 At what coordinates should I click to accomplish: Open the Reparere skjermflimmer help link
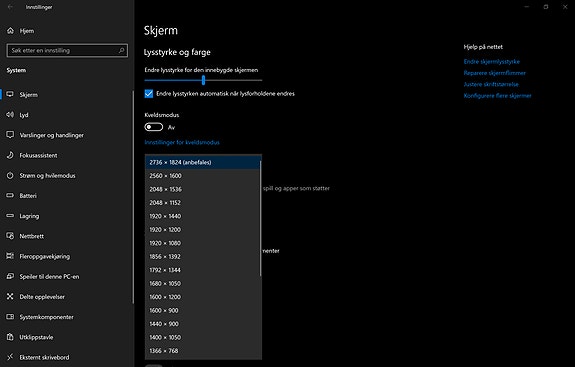pyautogui.click(x=494, y=73)
